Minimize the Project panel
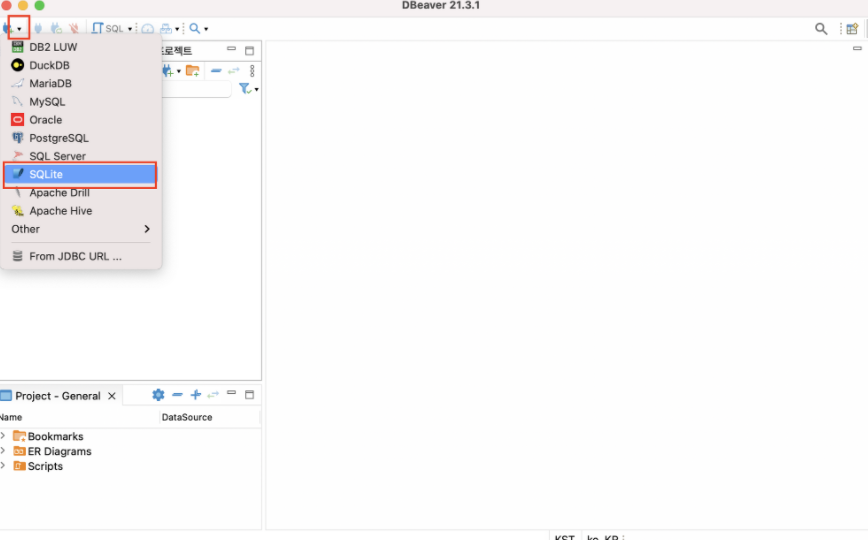Screen dimensions: 868x540 coord(231,393)
